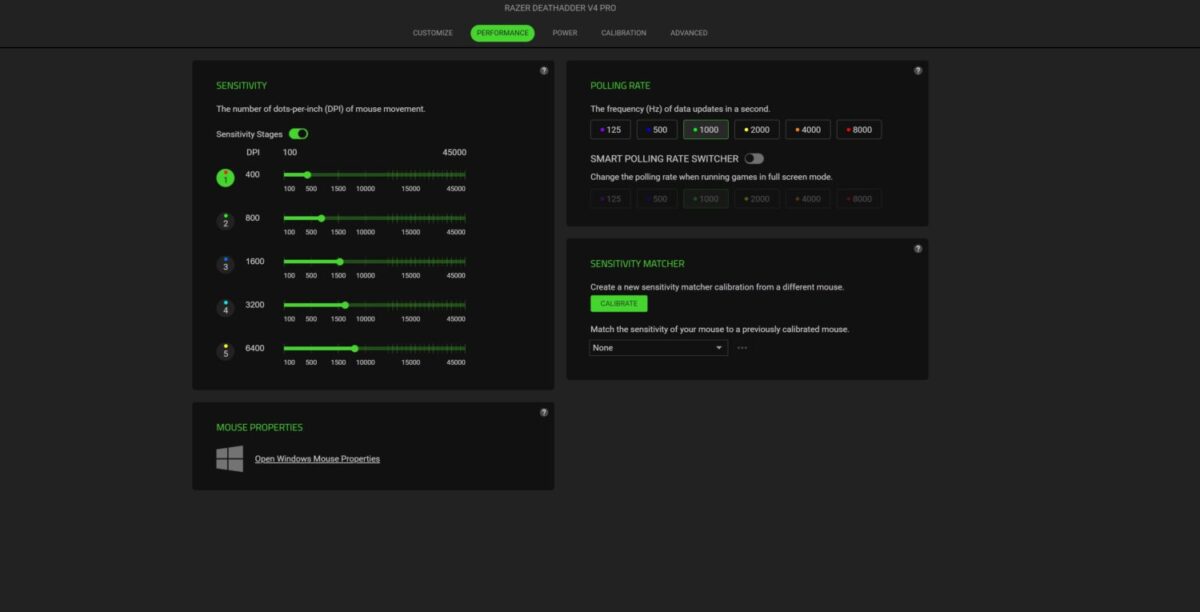Set polling rate to 2000 Hz
Viewport: 1200px width, 612px height.
[757, 130]
